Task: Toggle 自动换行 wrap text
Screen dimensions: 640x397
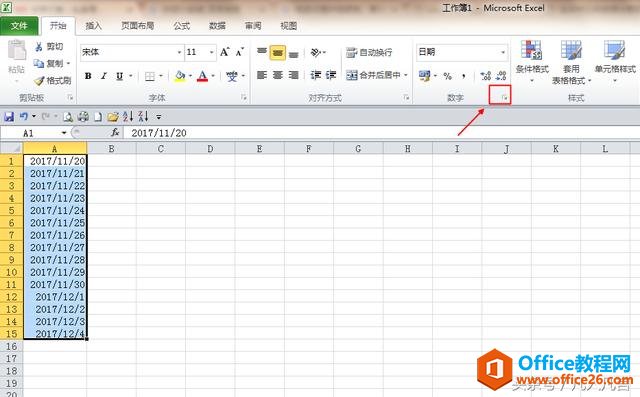Action: pos(369,52)
